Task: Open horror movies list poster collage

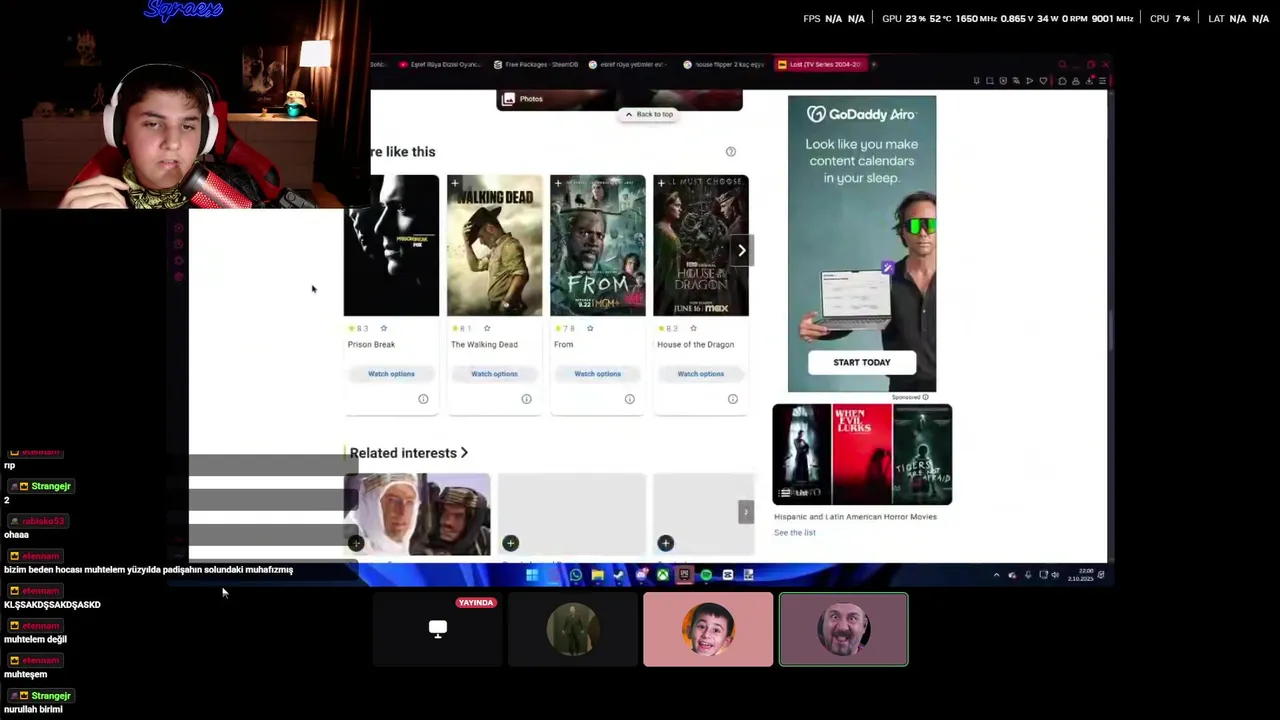Action: [862, 454]
